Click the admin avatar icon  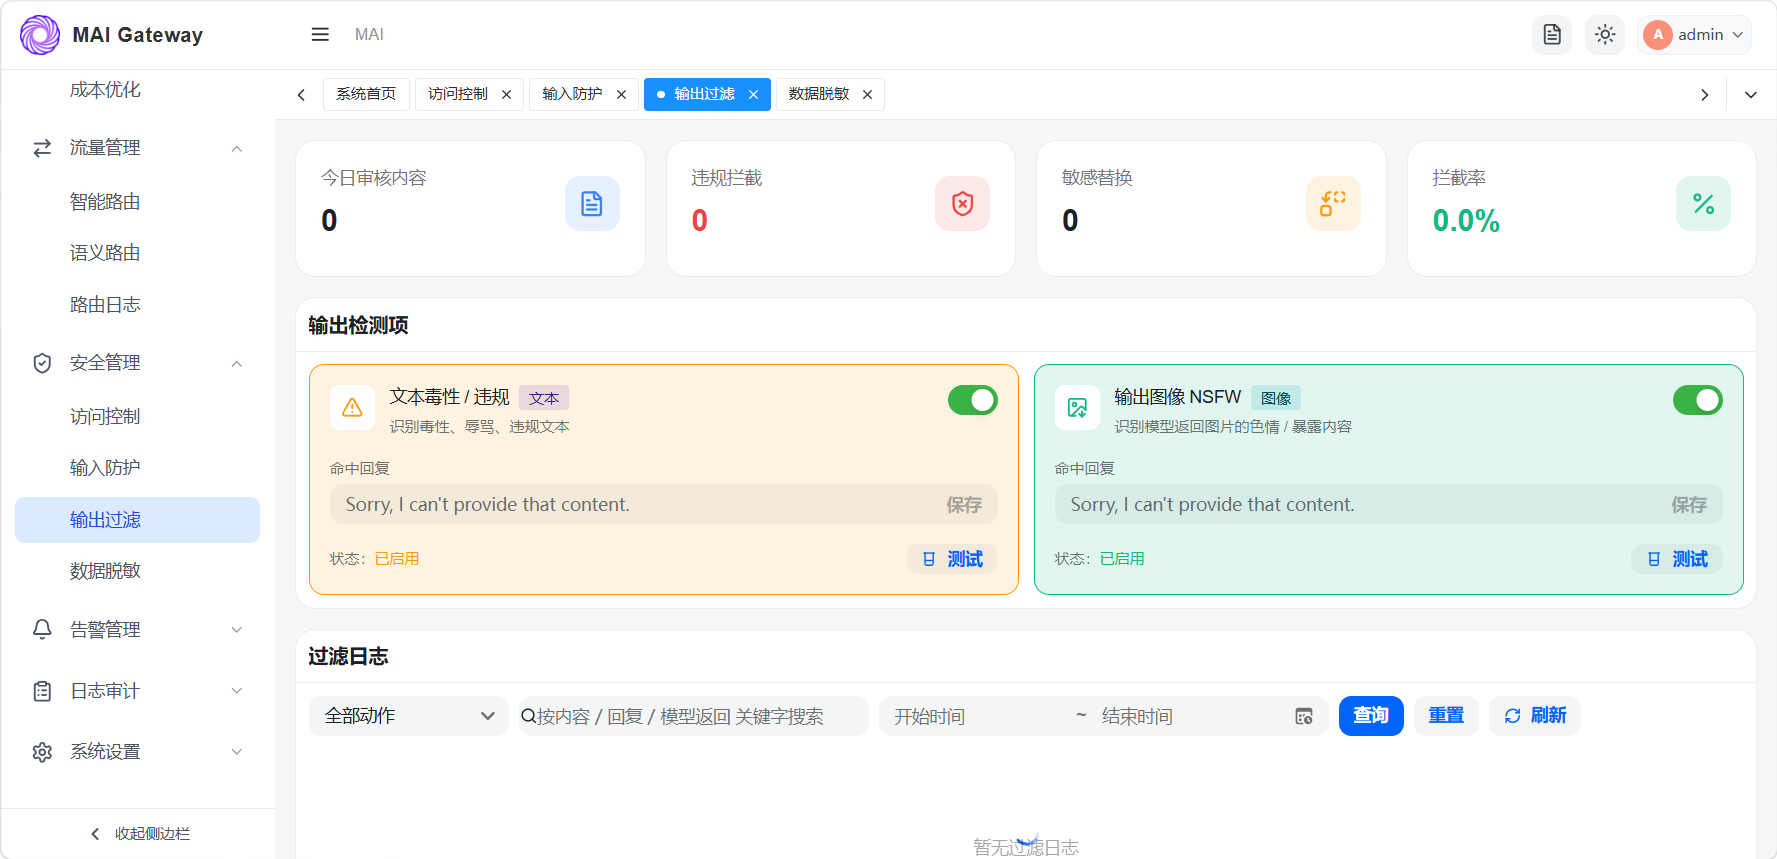[1658, 35]
